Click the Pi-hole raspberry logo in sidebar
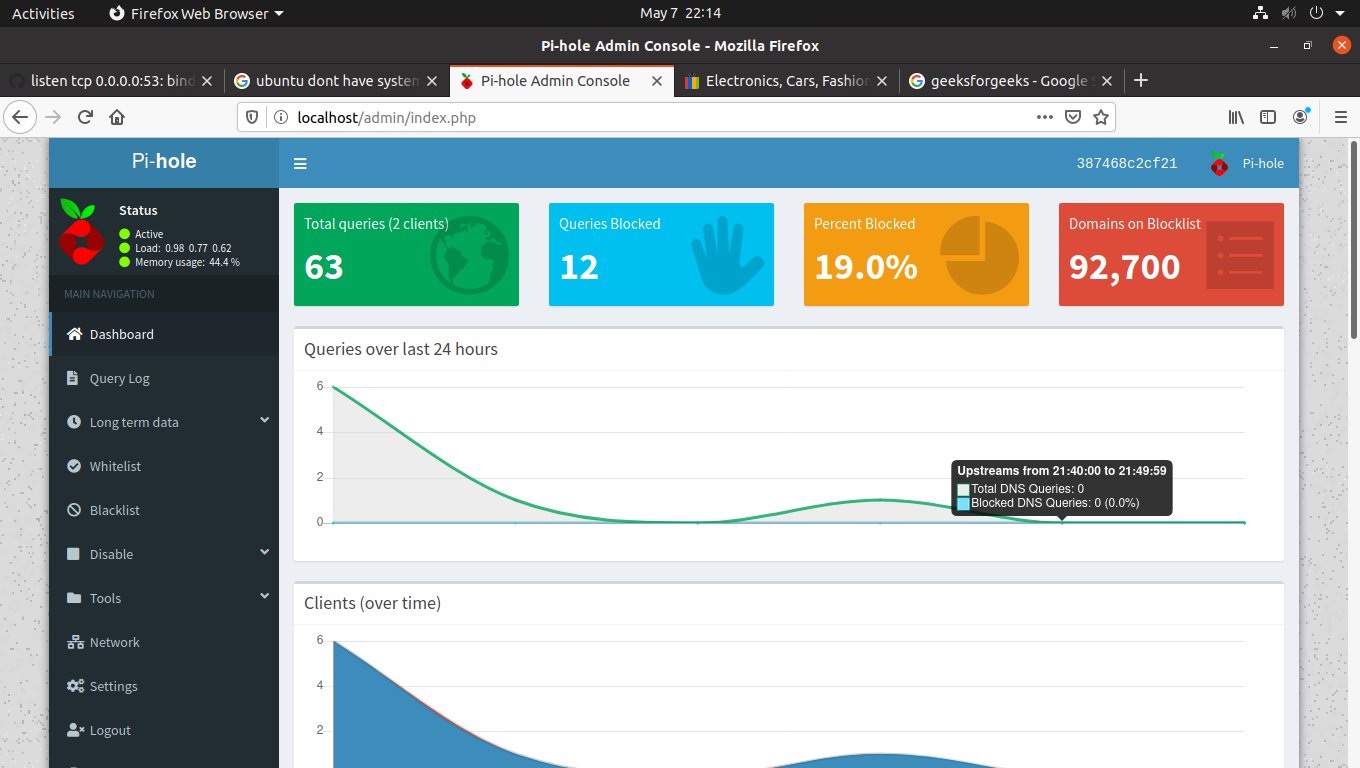 click(81, 232)
